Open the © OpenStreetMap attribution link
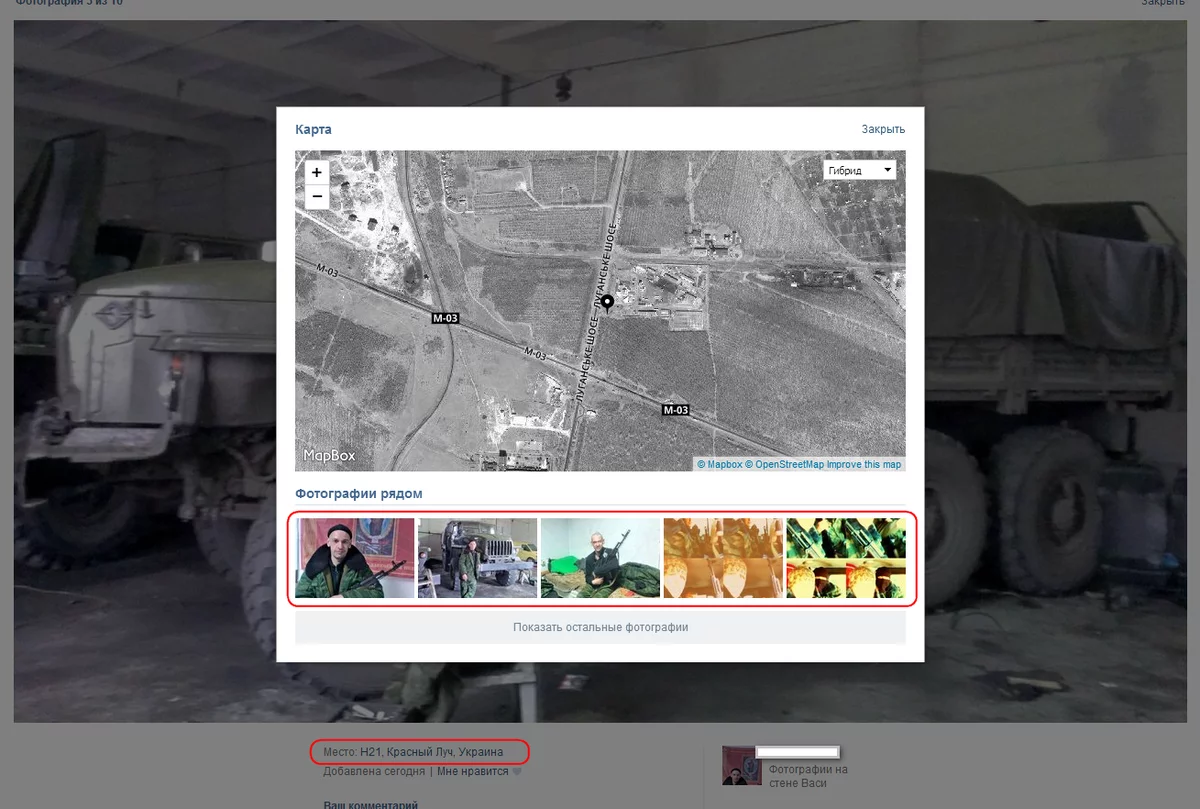Image resolution: width=1200 pixels, height=809 pixels. (785, 464)
